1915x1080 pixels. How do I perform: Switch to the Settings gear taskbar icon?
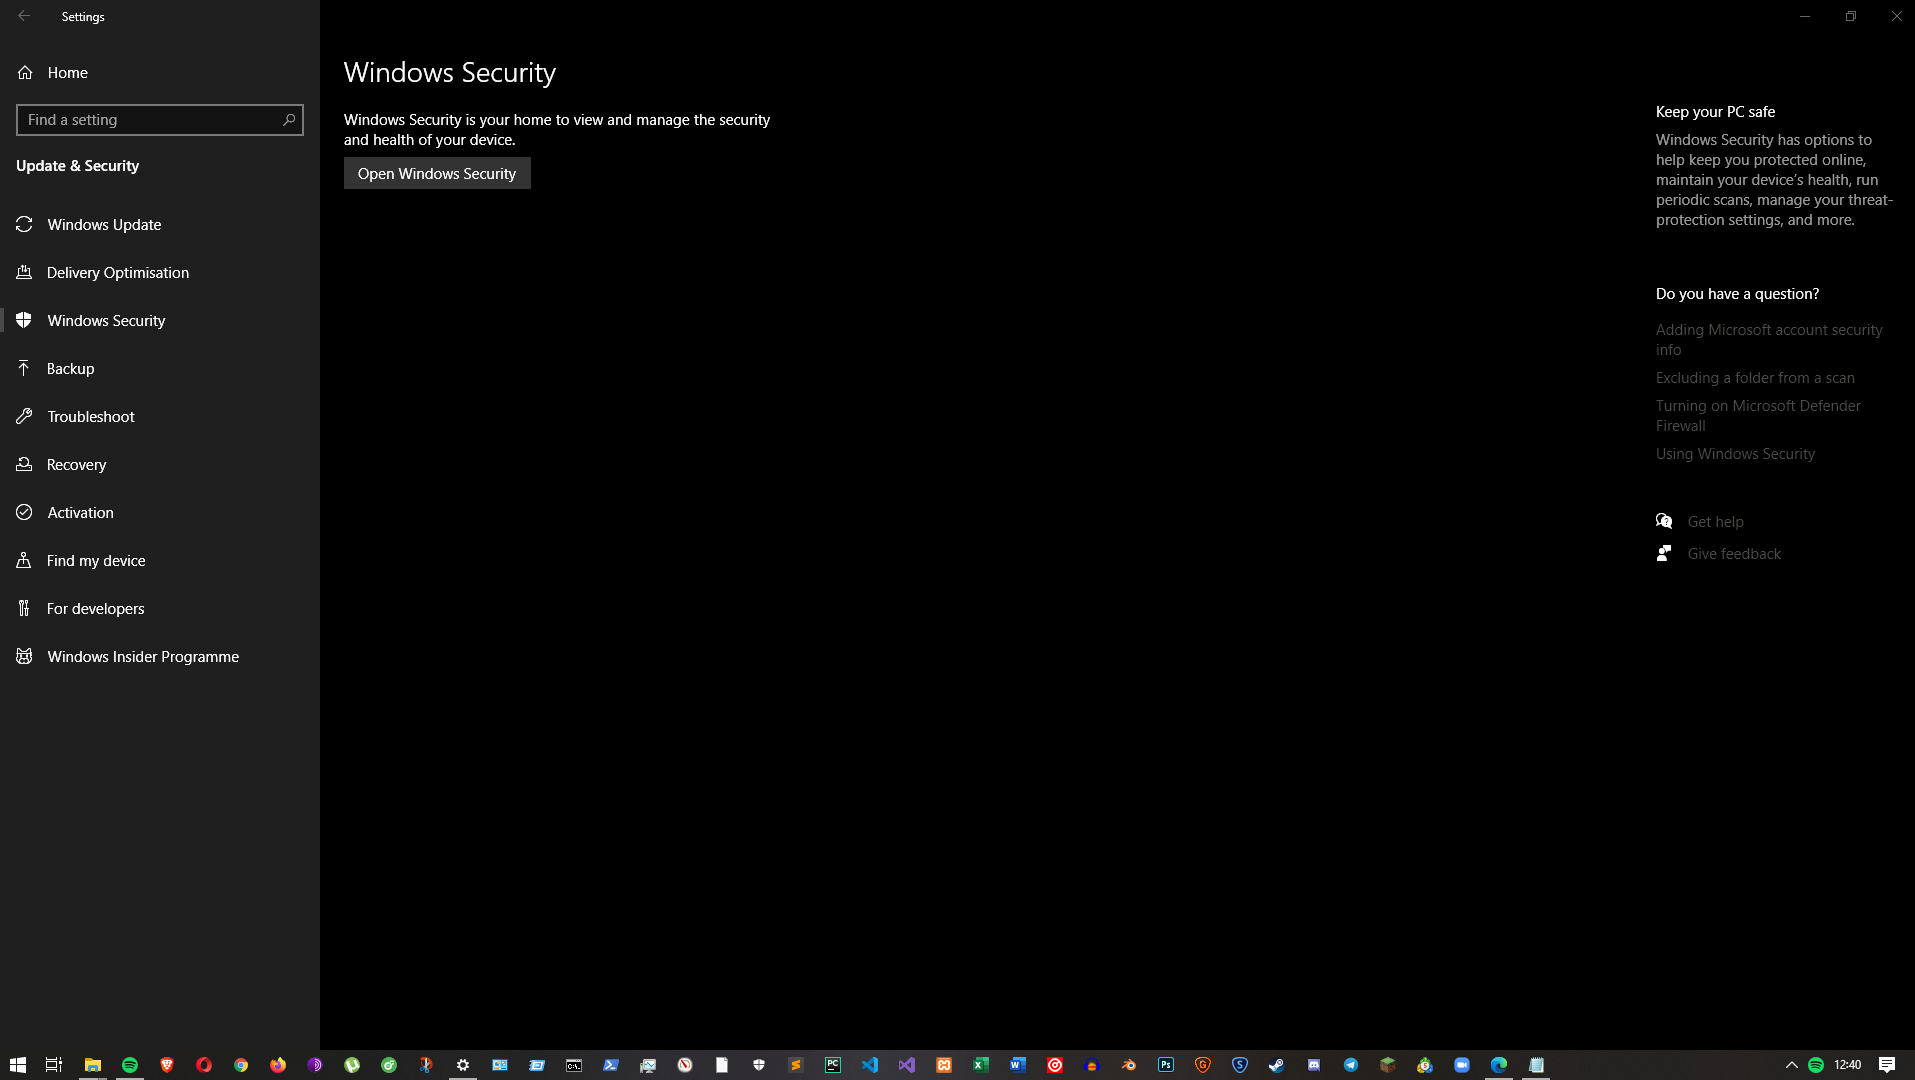click(x=462, y=1065)
